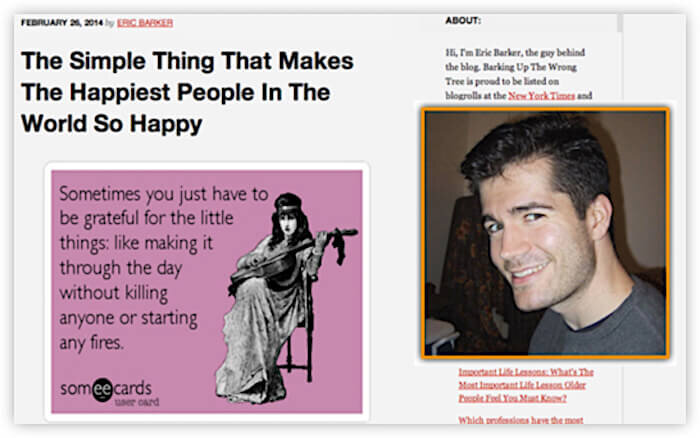The image size is (700, 438).
Task: Click the sidebar scrollbar handle near ABOUT
Action: coord(620,22)
